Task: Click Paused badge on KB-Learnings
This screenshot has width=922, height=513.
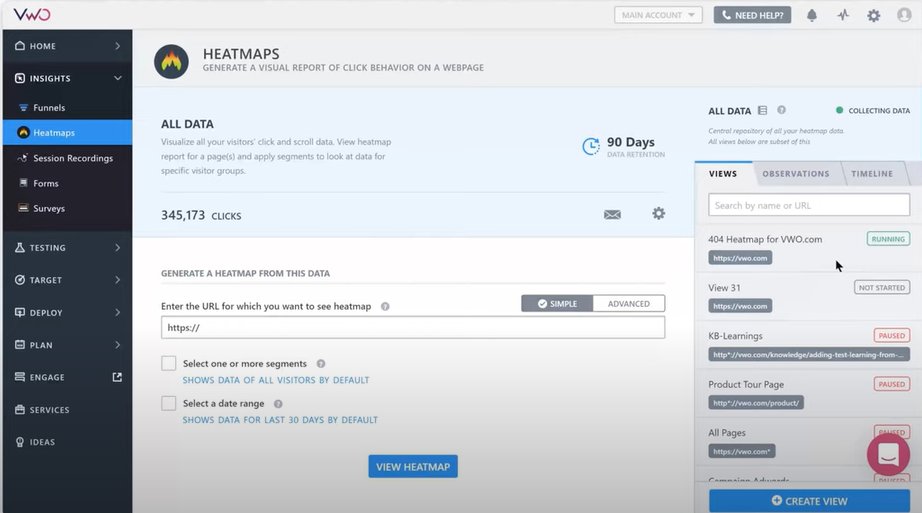Action: pyautogui.click(x=891, y=336)
